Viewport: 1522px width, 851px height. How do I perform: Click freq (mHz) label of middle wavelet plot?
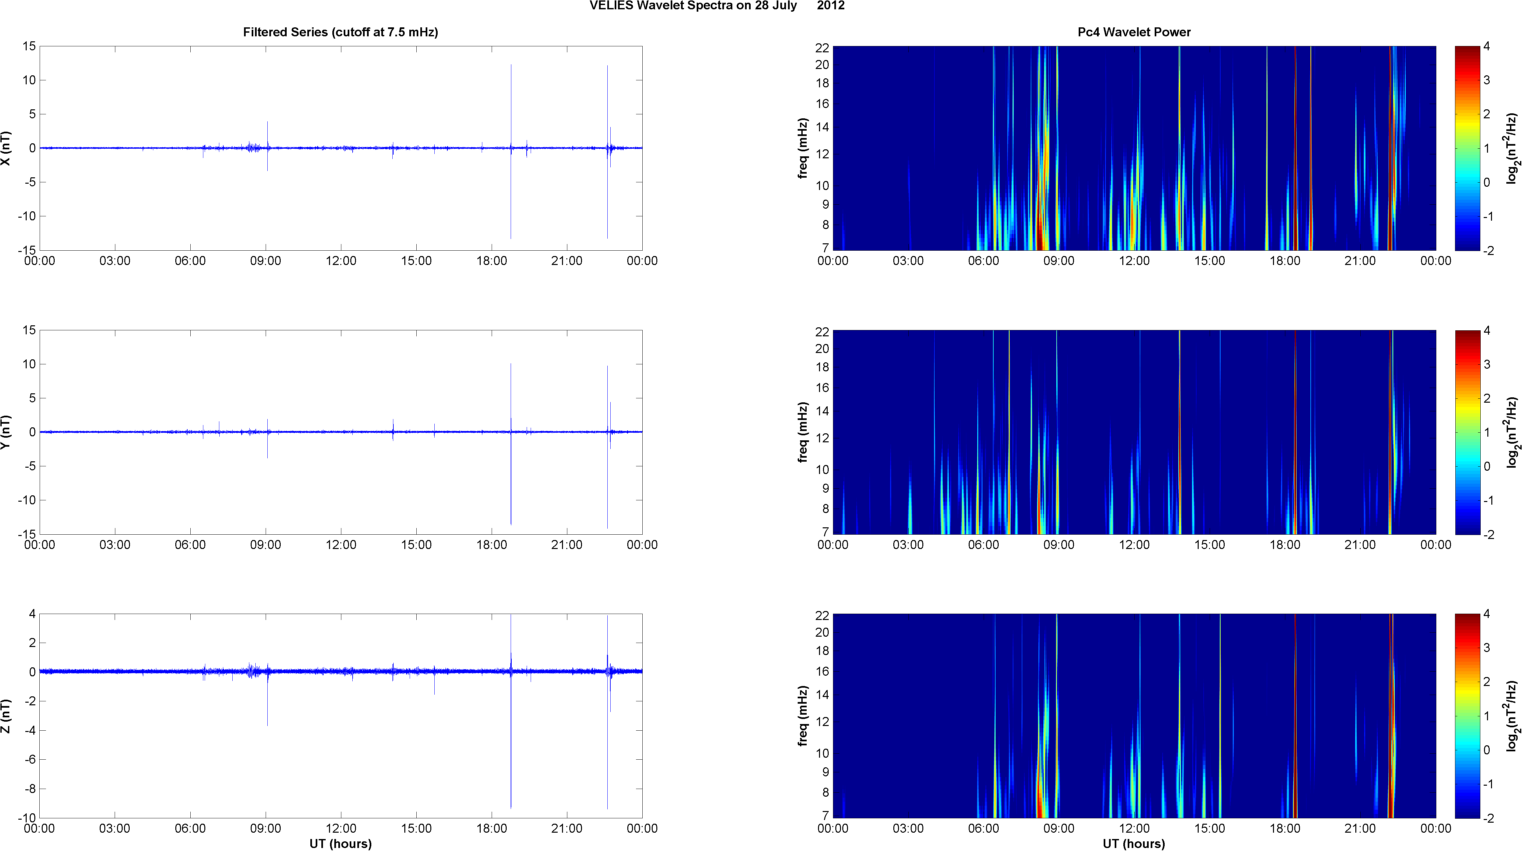[x=802, y=432]
